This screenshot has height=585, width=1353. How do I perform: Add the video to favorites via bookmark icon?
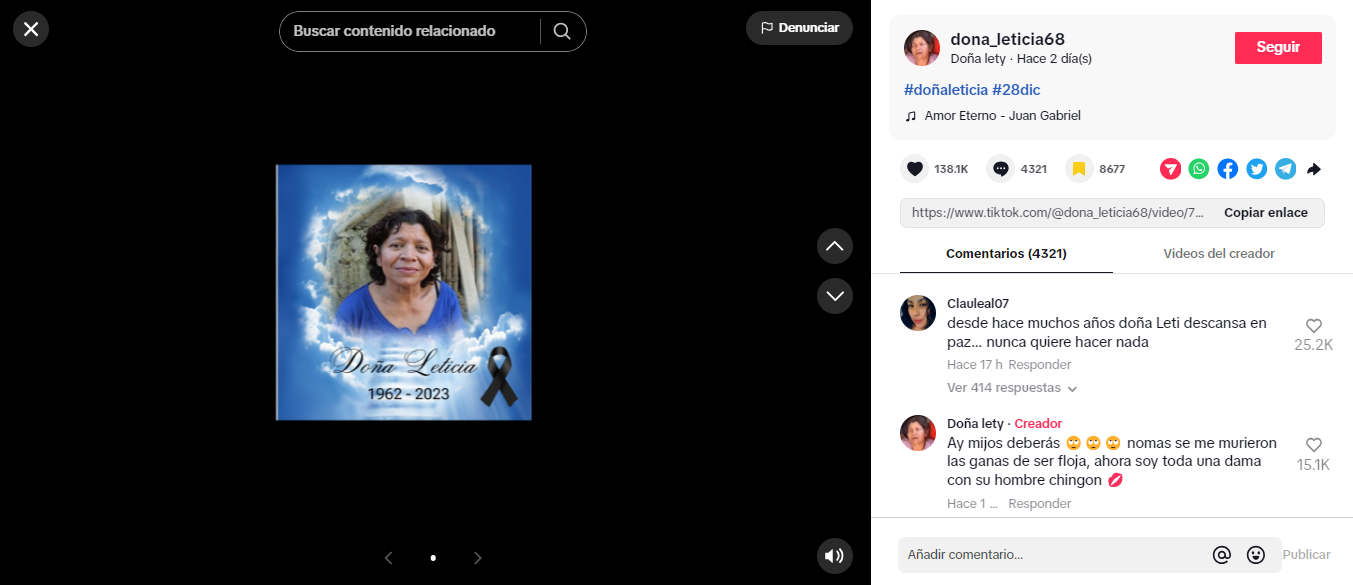coord(1077,168)
